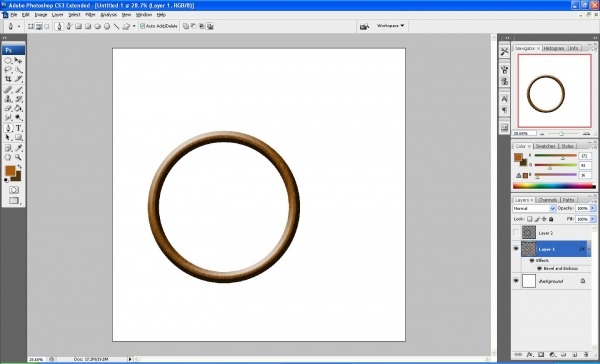Select the Eraser tool
Image resolution: width=600 pixels, height=364 pixels.
tap(8, 108)
